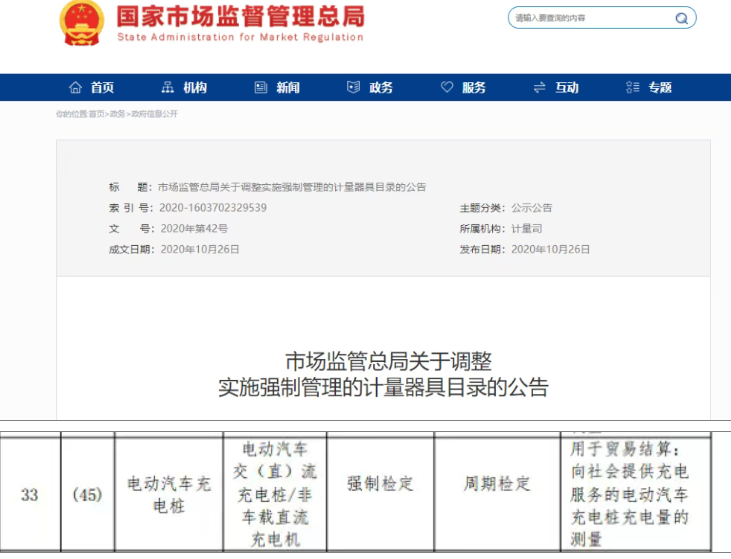The width and height of the screenshot is (731, 559).
Task: Select the 服务 menu item
Action: (474, 88)
